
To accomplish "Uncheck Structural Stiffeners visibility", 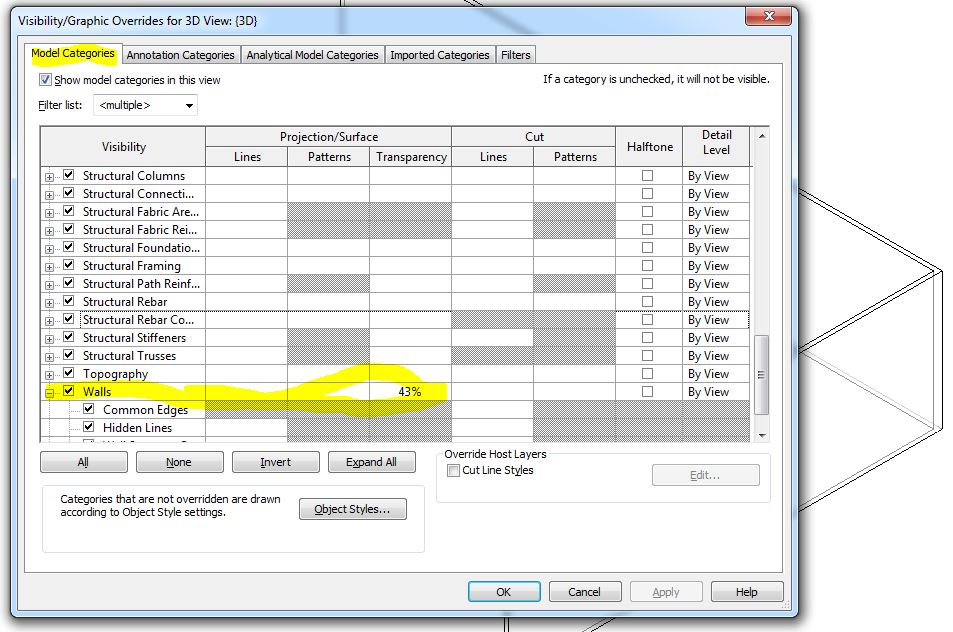I will click(69, 337).
